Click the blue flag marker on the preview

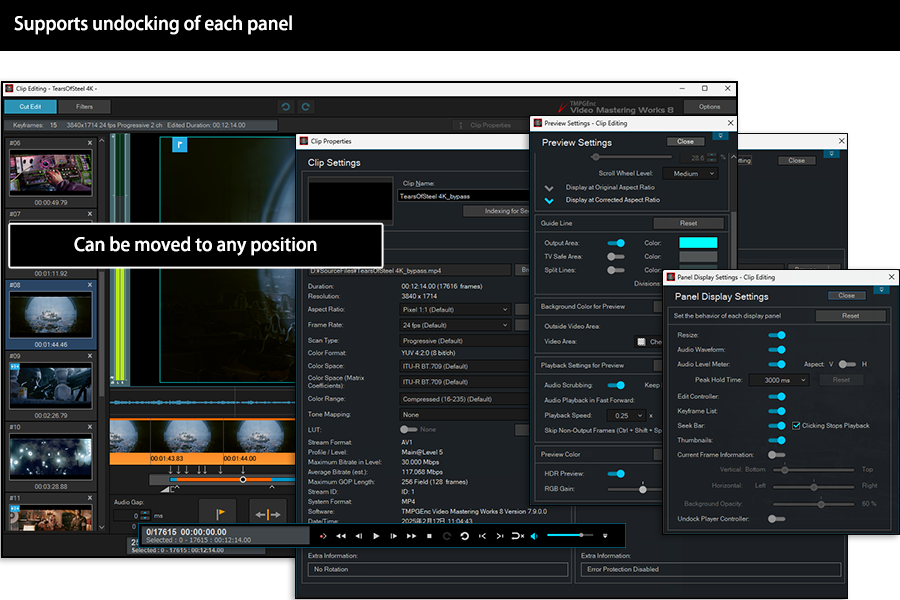coord(180,145)
